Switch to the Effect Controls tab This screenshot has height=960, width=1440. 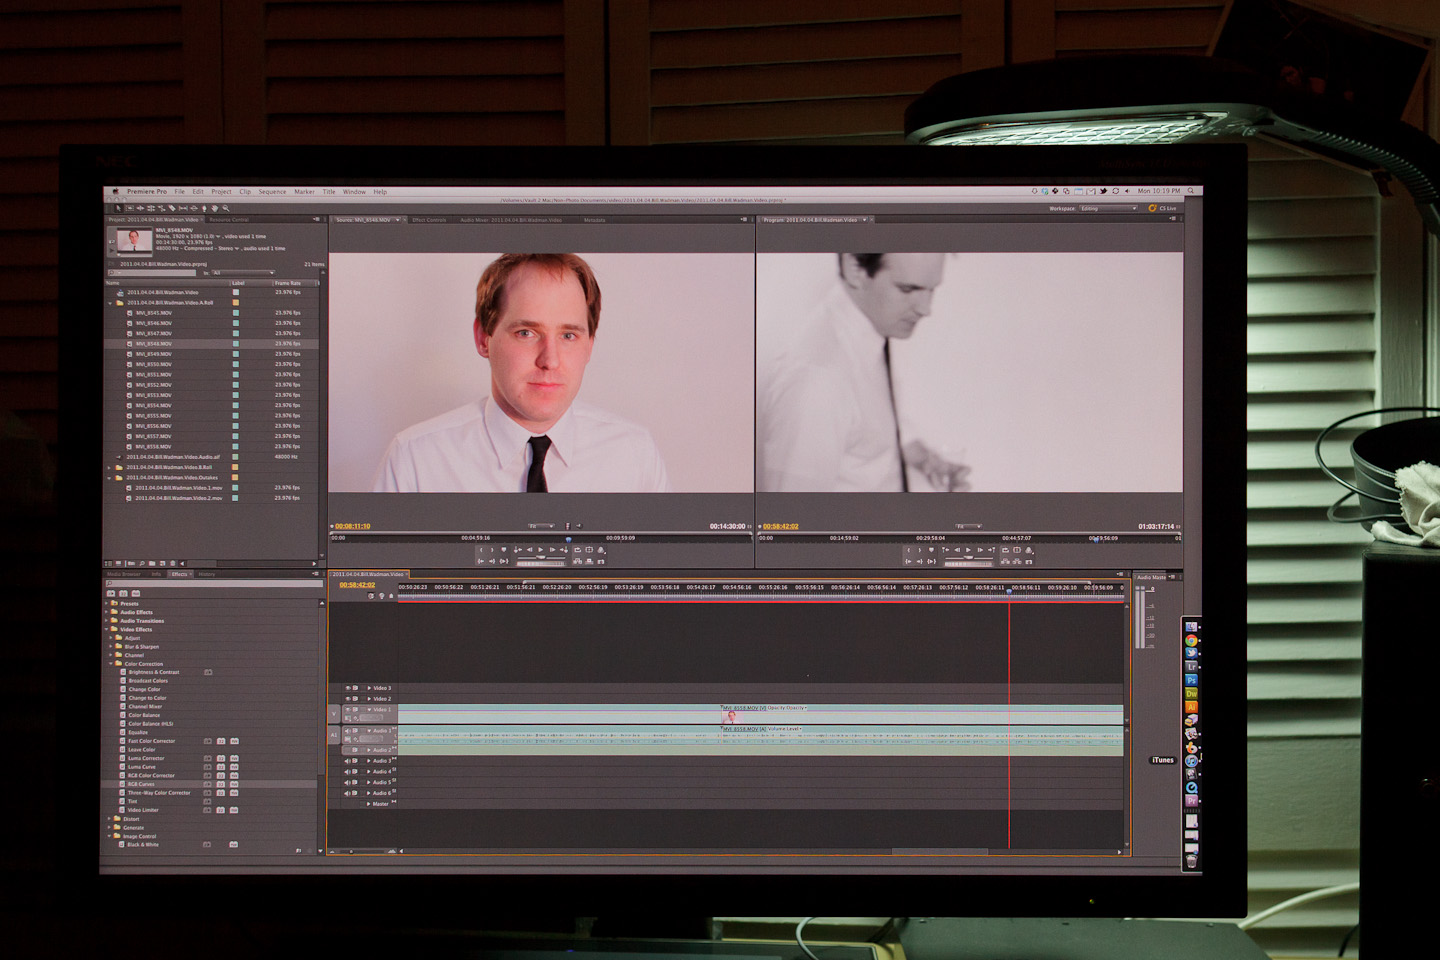point(429,220)
